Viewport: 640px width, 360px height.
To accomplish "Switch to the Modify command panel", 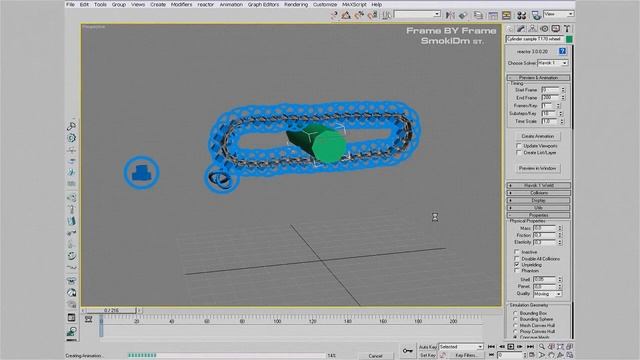I will click(521, 29).
